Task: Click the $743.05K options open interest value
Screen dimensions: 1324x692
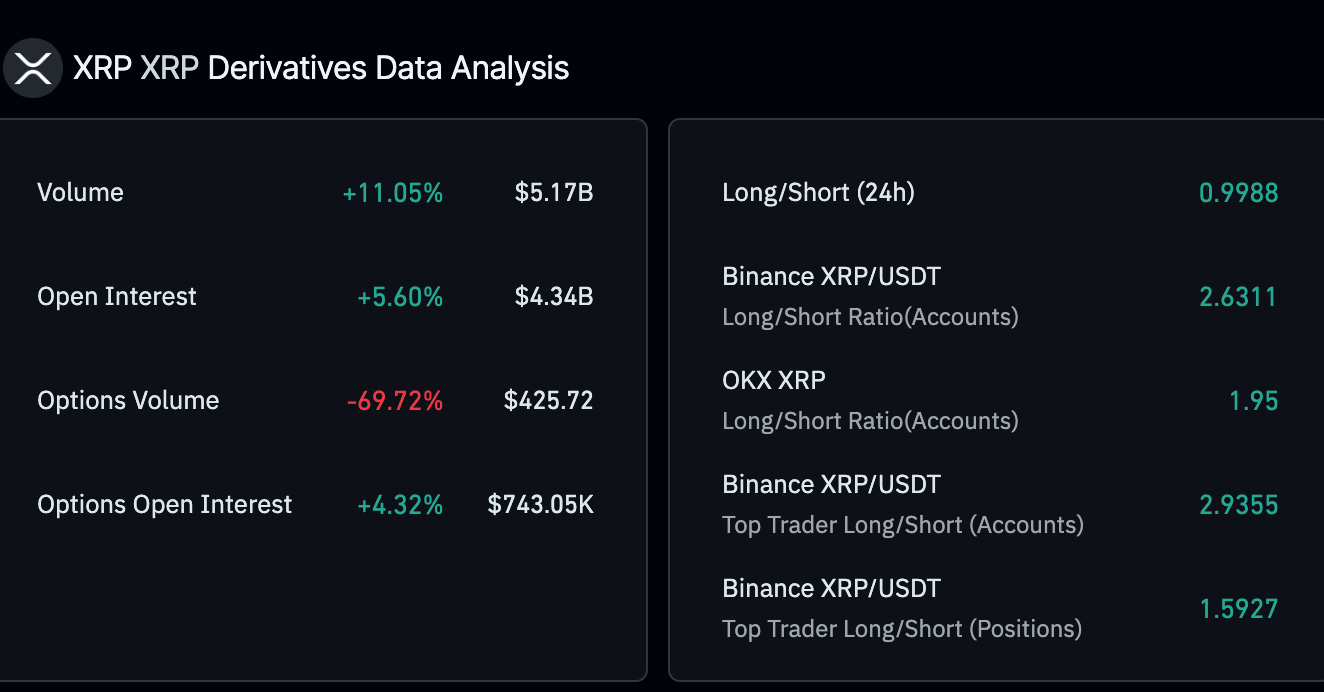Action: point(540,504)
